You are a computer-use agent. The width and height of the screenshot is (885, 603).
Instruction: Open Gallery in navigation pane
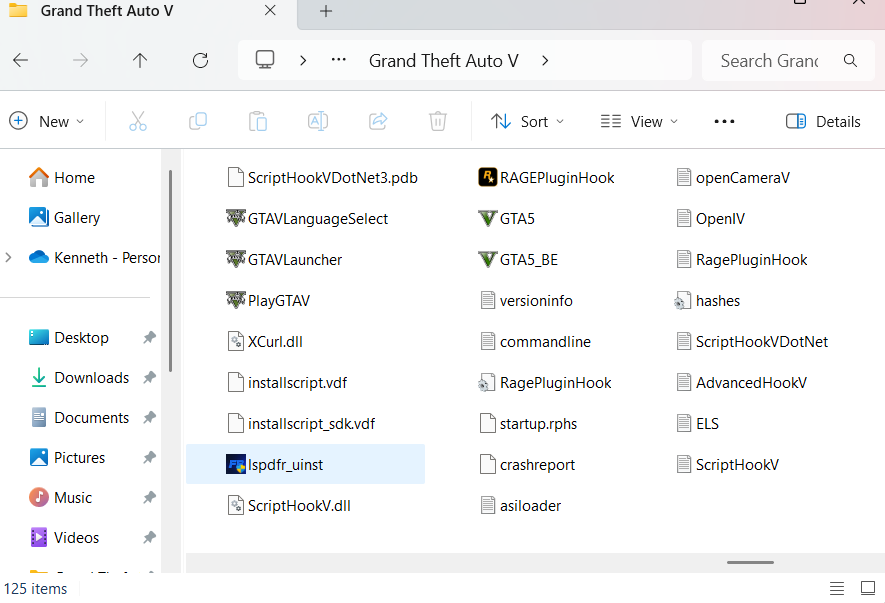(x=64, y=217)
